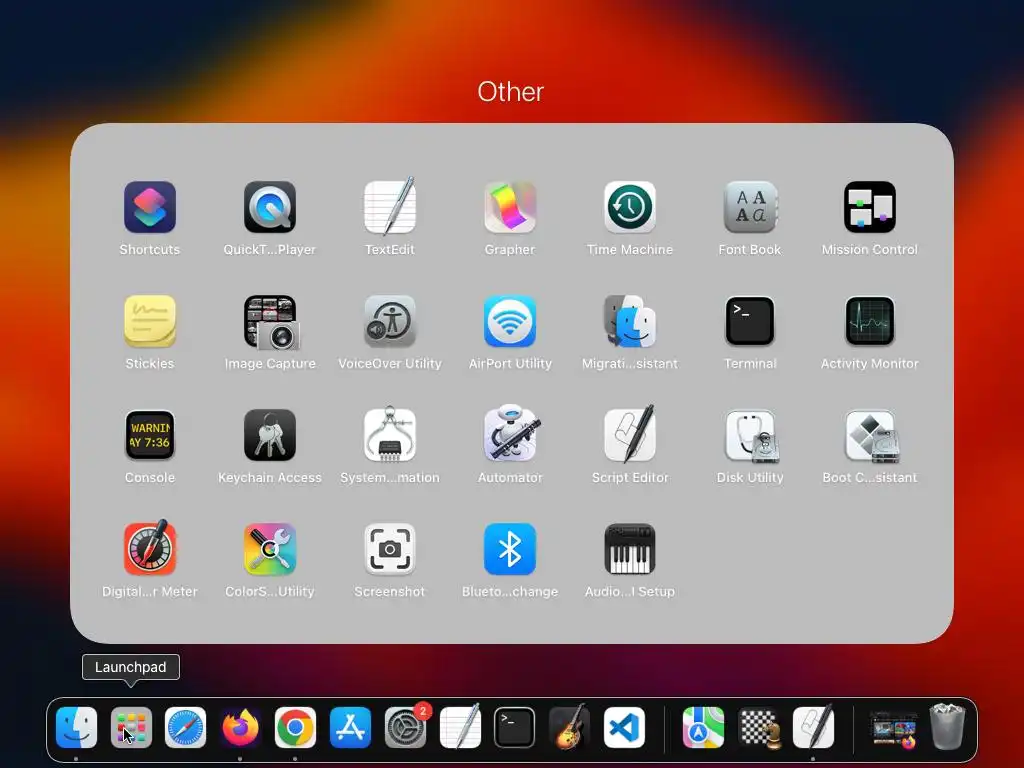Open the Console app
Image resolution: width=1024 pixels, height=768 pixels.
tap(150, 435)
